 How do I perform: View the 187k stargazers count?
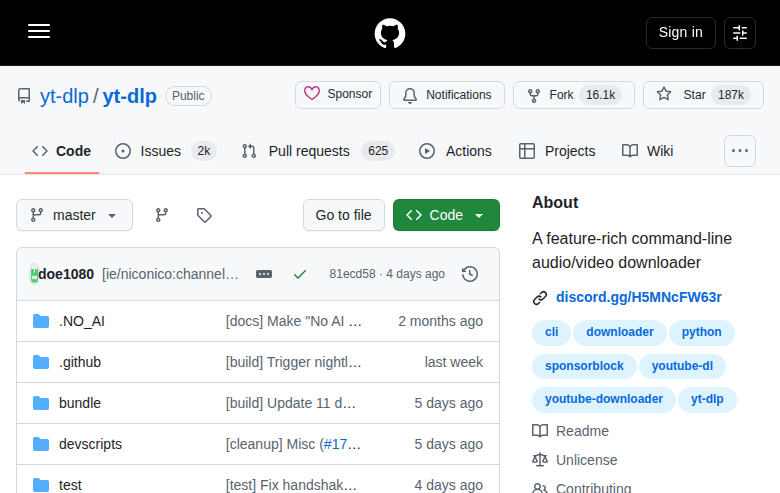(731, 95)
